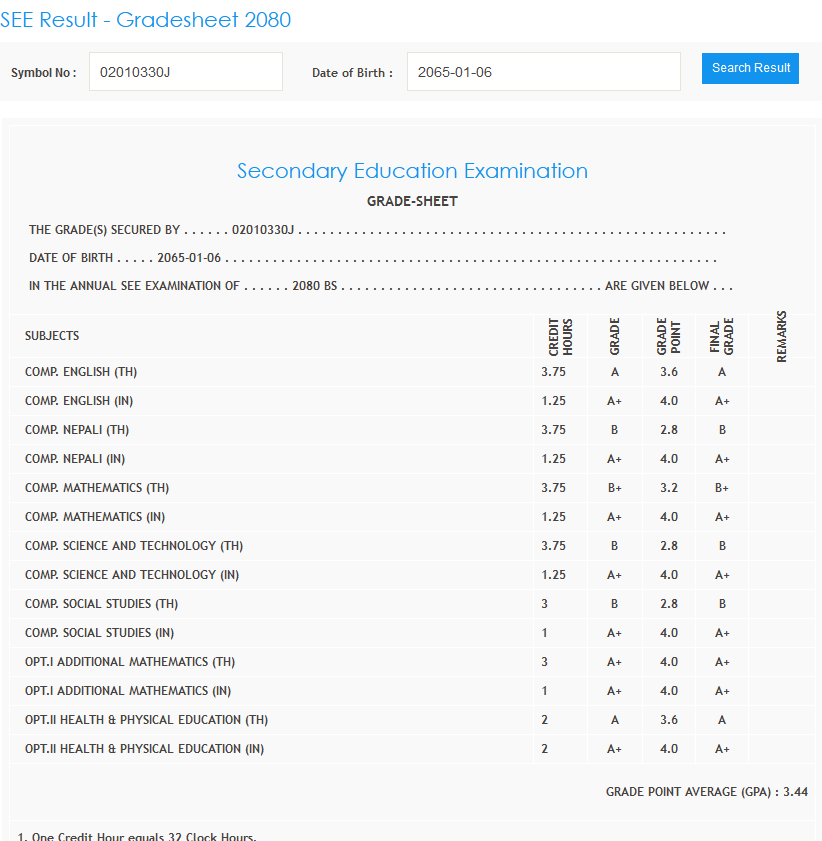This screenshot has height=841, width=822.
Task: Click the REMARKS column header
Action: [782, 336]
